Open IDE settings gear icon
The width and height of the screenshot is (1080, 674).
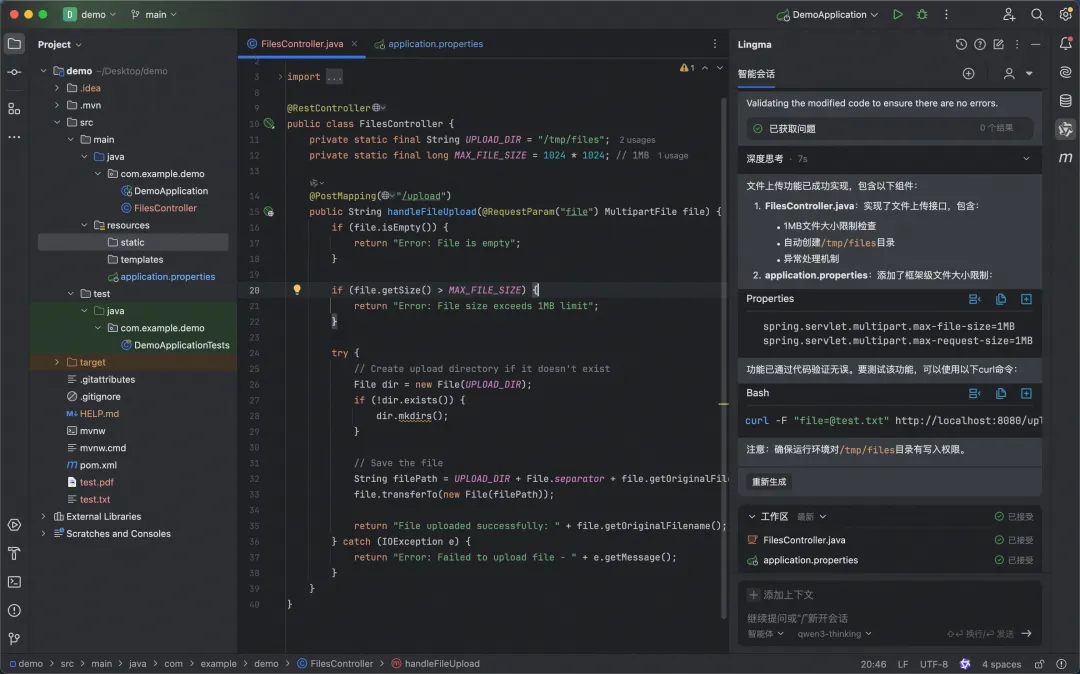[x=1066, y=14]
